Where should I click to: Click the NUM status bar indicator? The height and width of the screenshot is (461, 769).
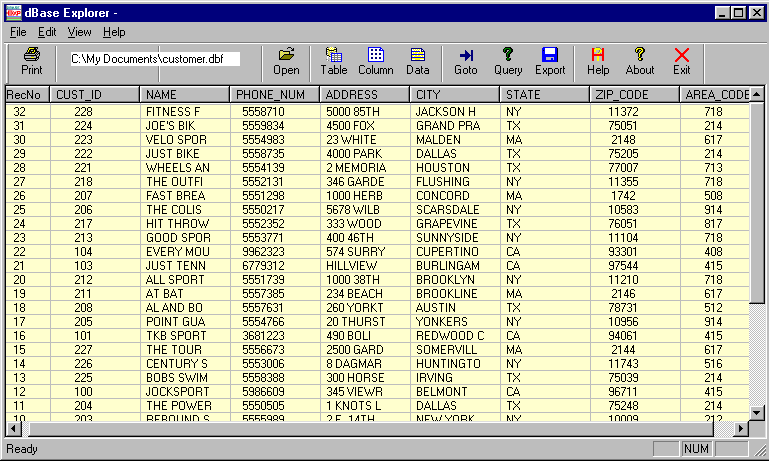point(696,449)
